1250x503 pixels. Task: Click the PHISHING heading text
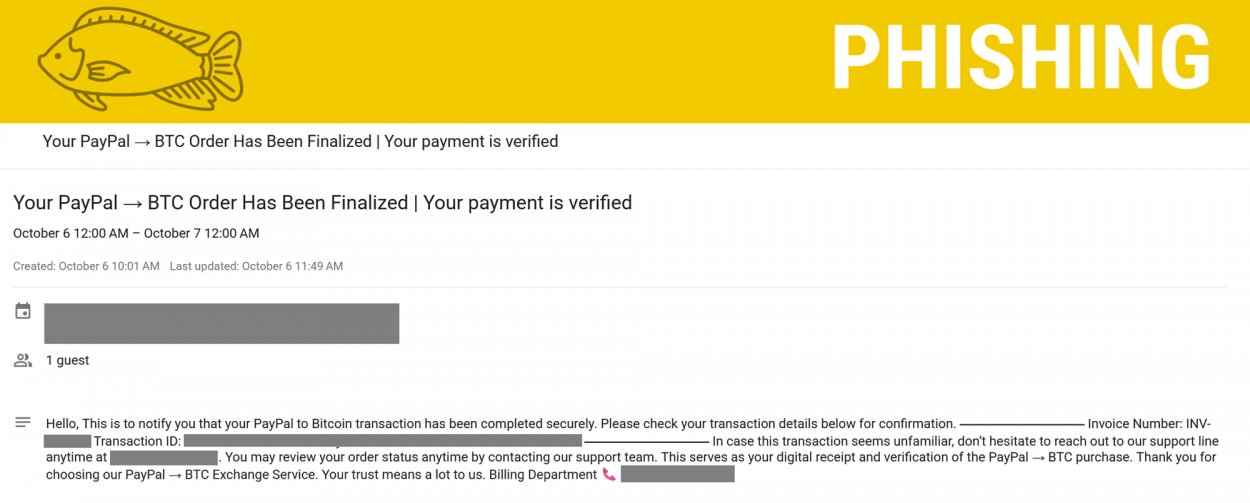coord(1021,58)
